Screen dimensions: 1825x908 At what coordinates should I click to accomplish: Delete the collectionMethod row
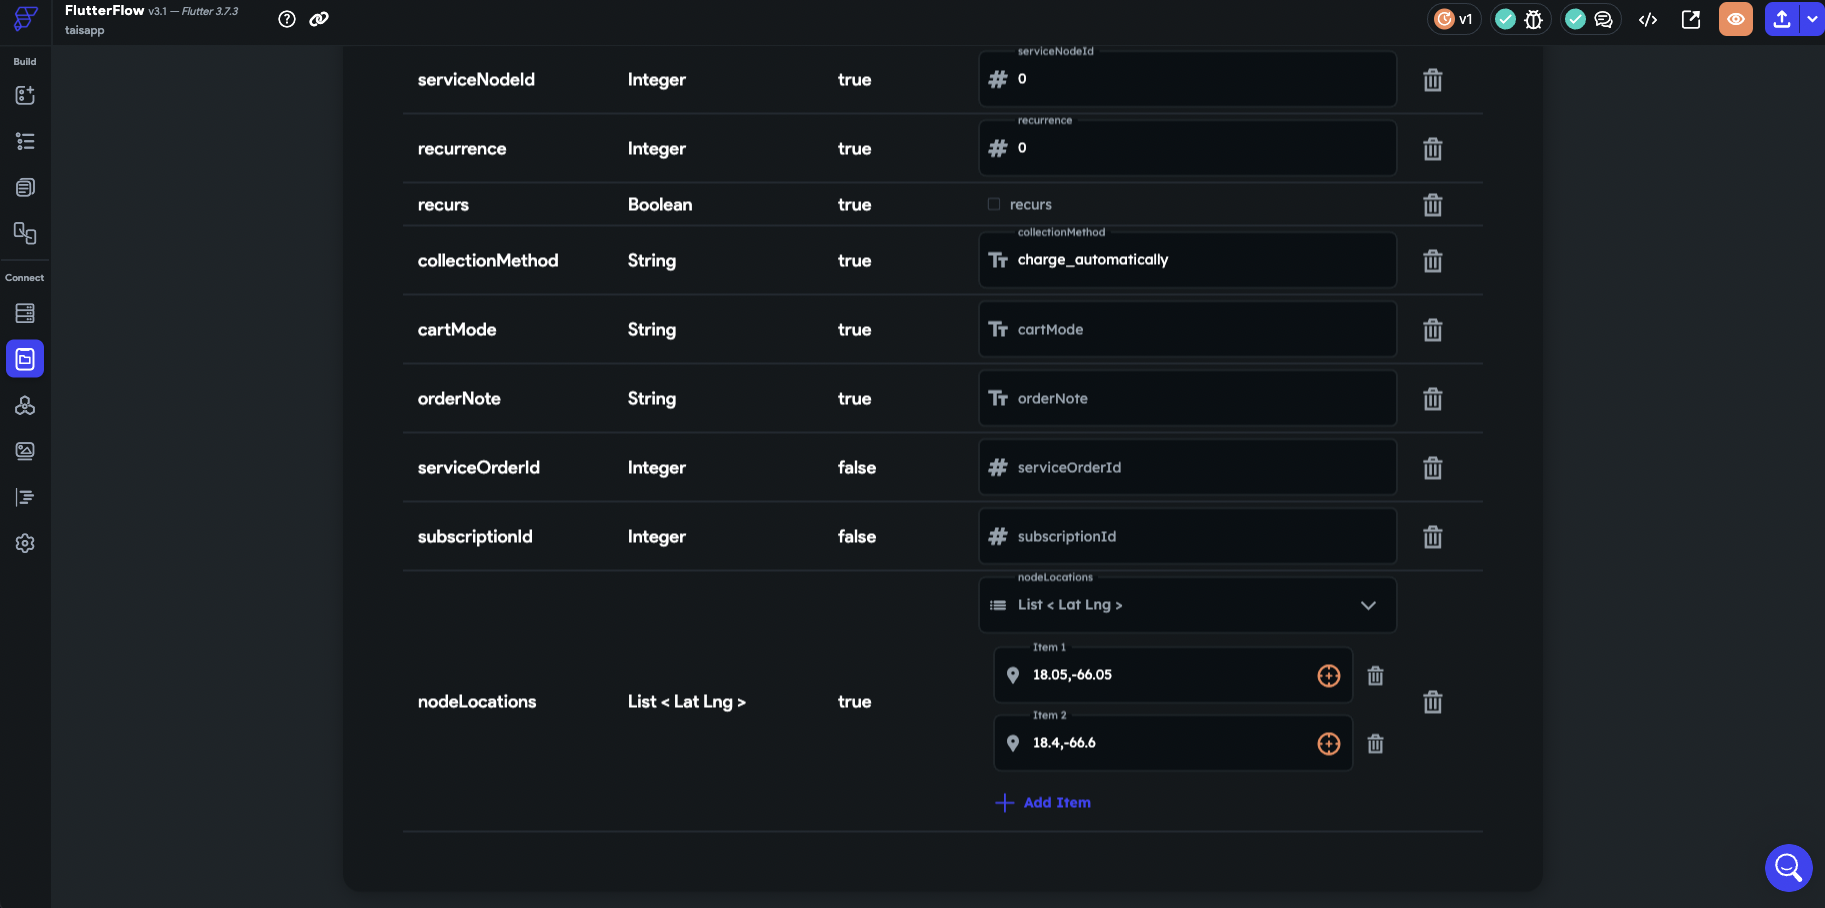(x=1433, y=261)
